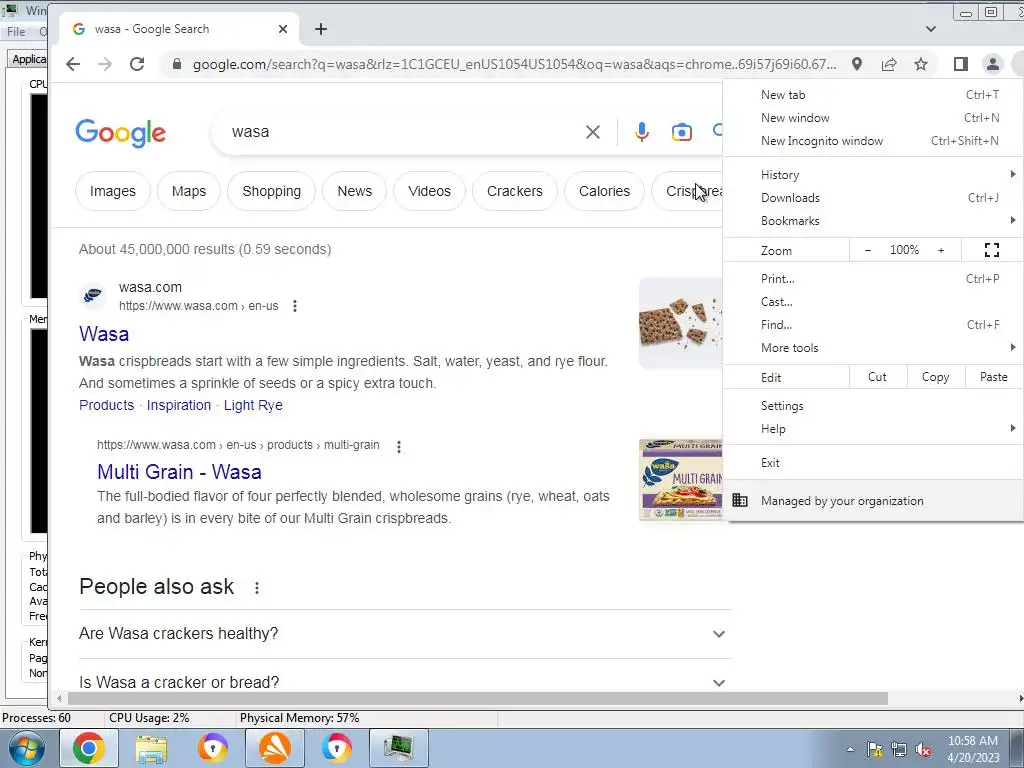Click the Task Manager taskbar icon
Viewport: 1024px width, 768px height.
point(398,748)
